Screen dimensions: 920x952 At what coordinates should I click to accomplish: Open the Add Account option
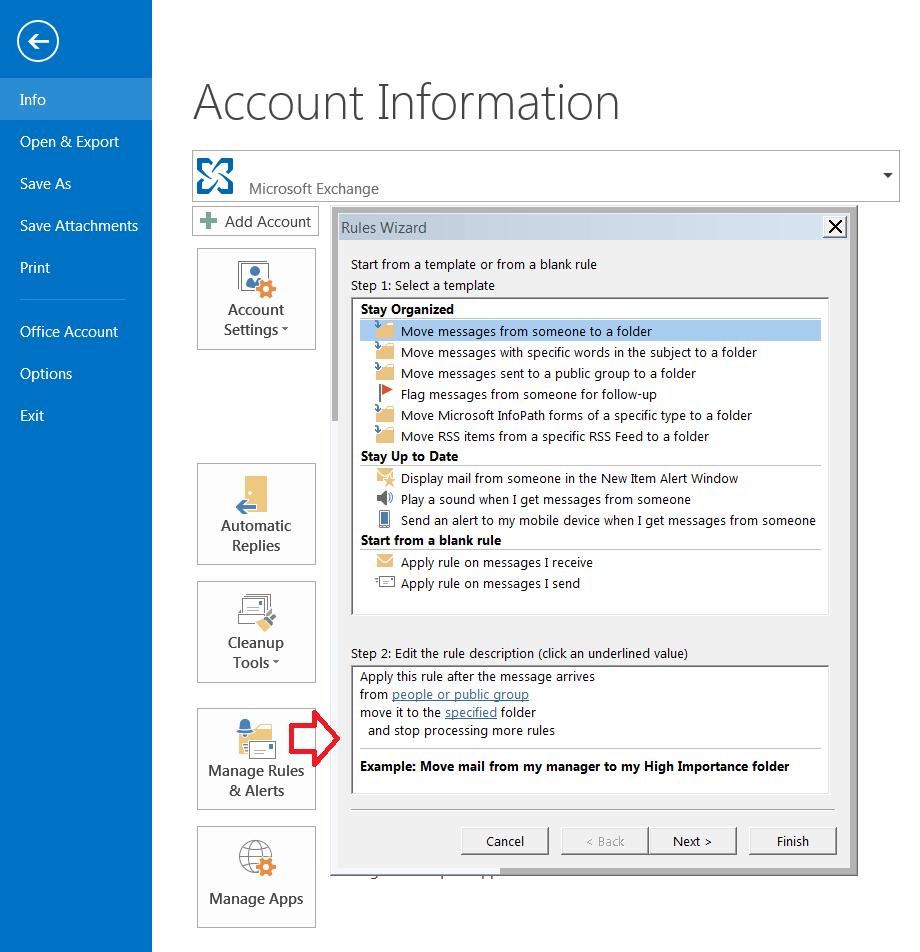coord(255,221)
